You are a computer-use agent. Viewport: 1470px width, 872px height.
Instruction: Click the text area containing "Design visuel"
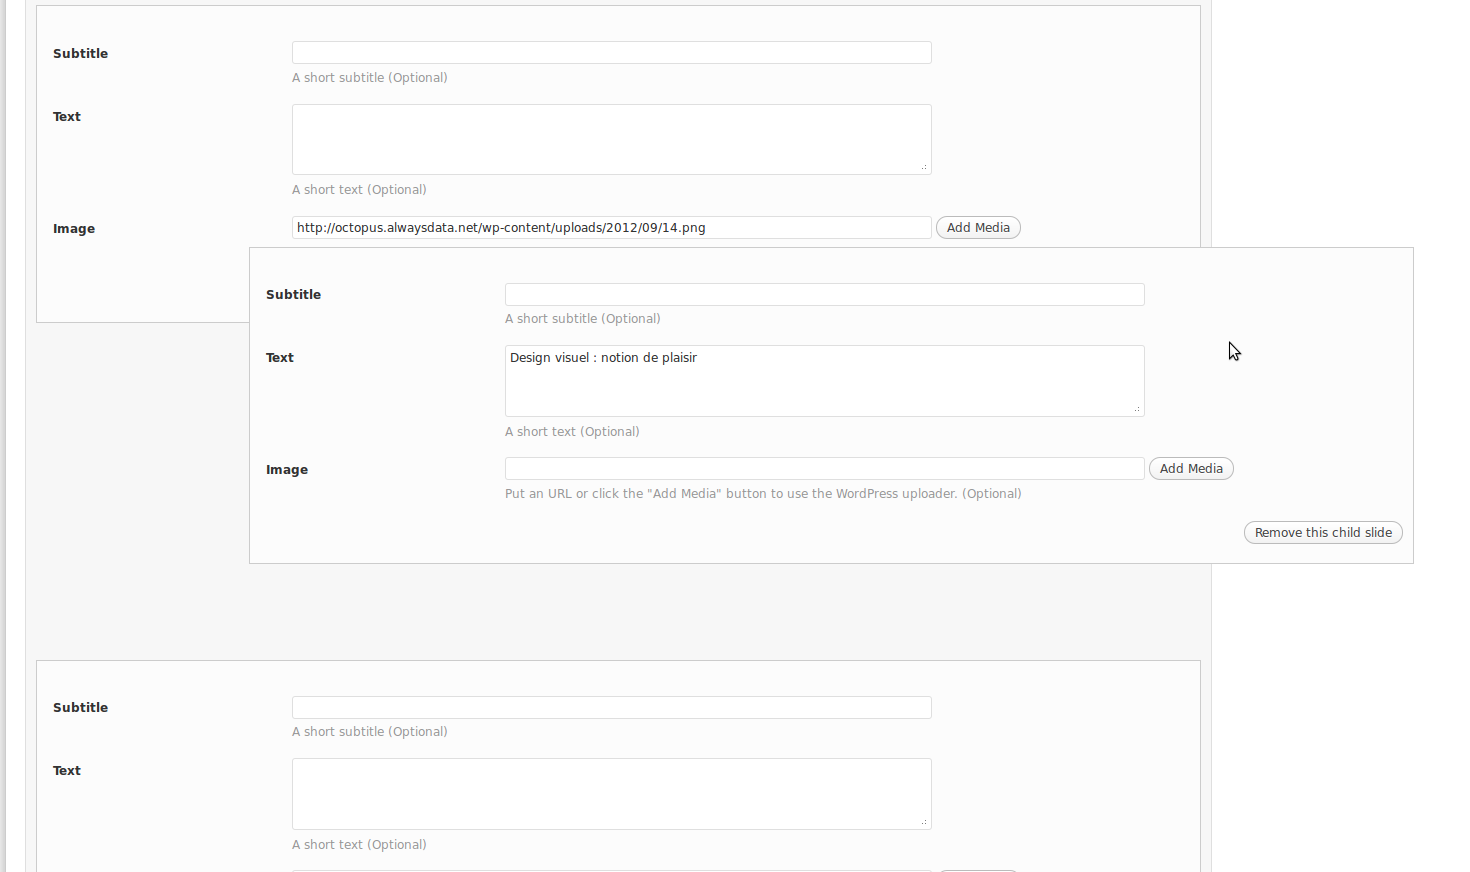click(824, 381)
